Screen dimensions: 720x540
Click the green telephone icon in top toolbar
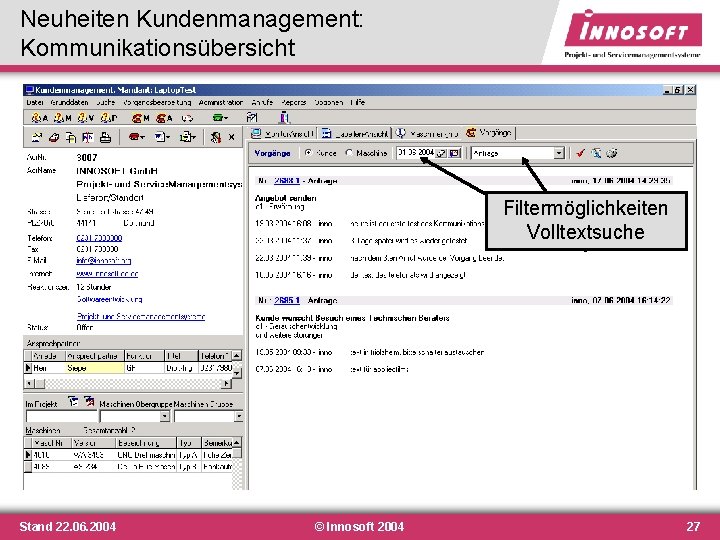pyautogui.click(x=220, y=118)
